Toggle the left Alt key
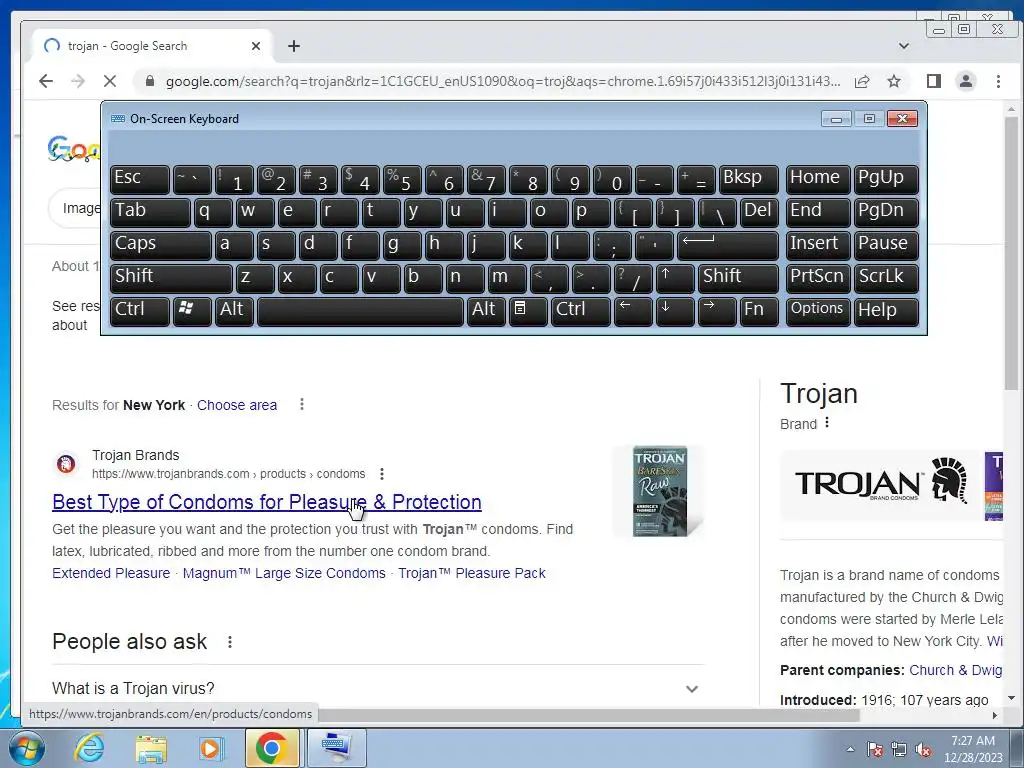The width and height of the screenshot is (1024, 768). coord(234,311)
